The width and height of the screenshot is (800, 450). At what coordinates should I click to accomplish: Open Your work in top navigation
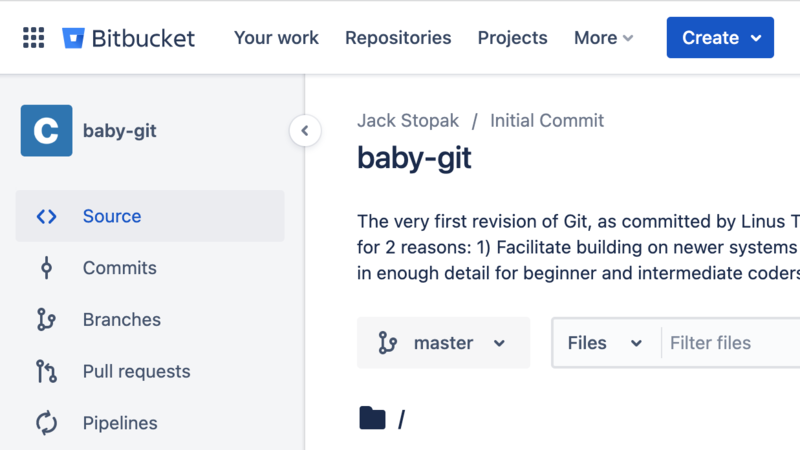[277, 38]
